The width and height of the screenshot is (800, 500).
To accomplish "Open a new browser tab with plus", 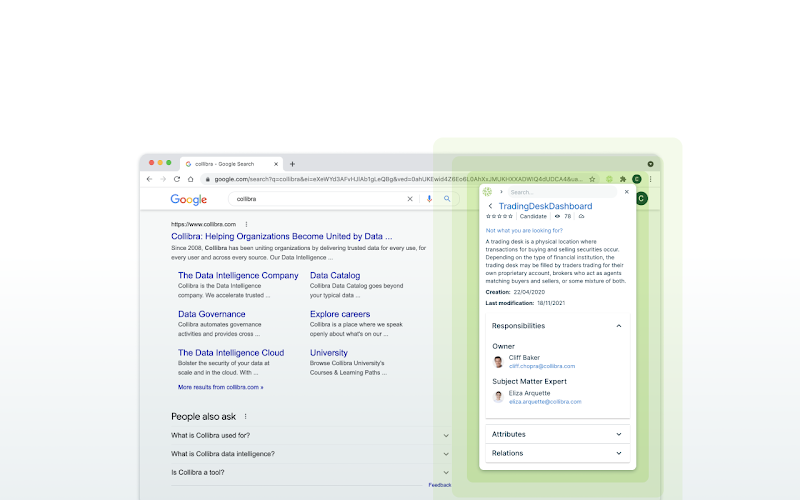I will [292, 163].
